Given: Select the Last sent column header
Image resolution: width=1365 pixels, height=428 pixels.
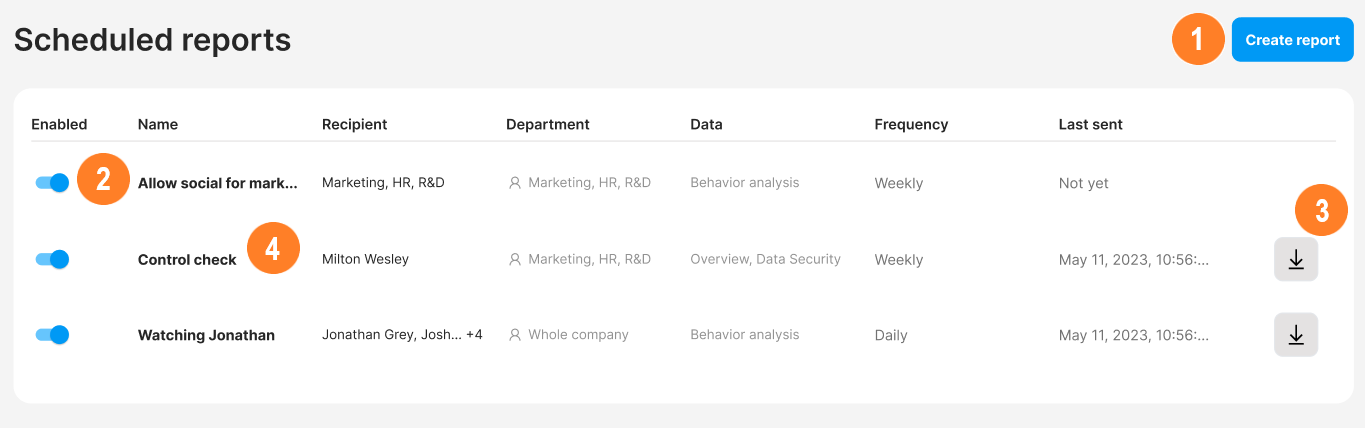Looking at the screenshot, I should pyautogui.click(x=1090, y=125).
